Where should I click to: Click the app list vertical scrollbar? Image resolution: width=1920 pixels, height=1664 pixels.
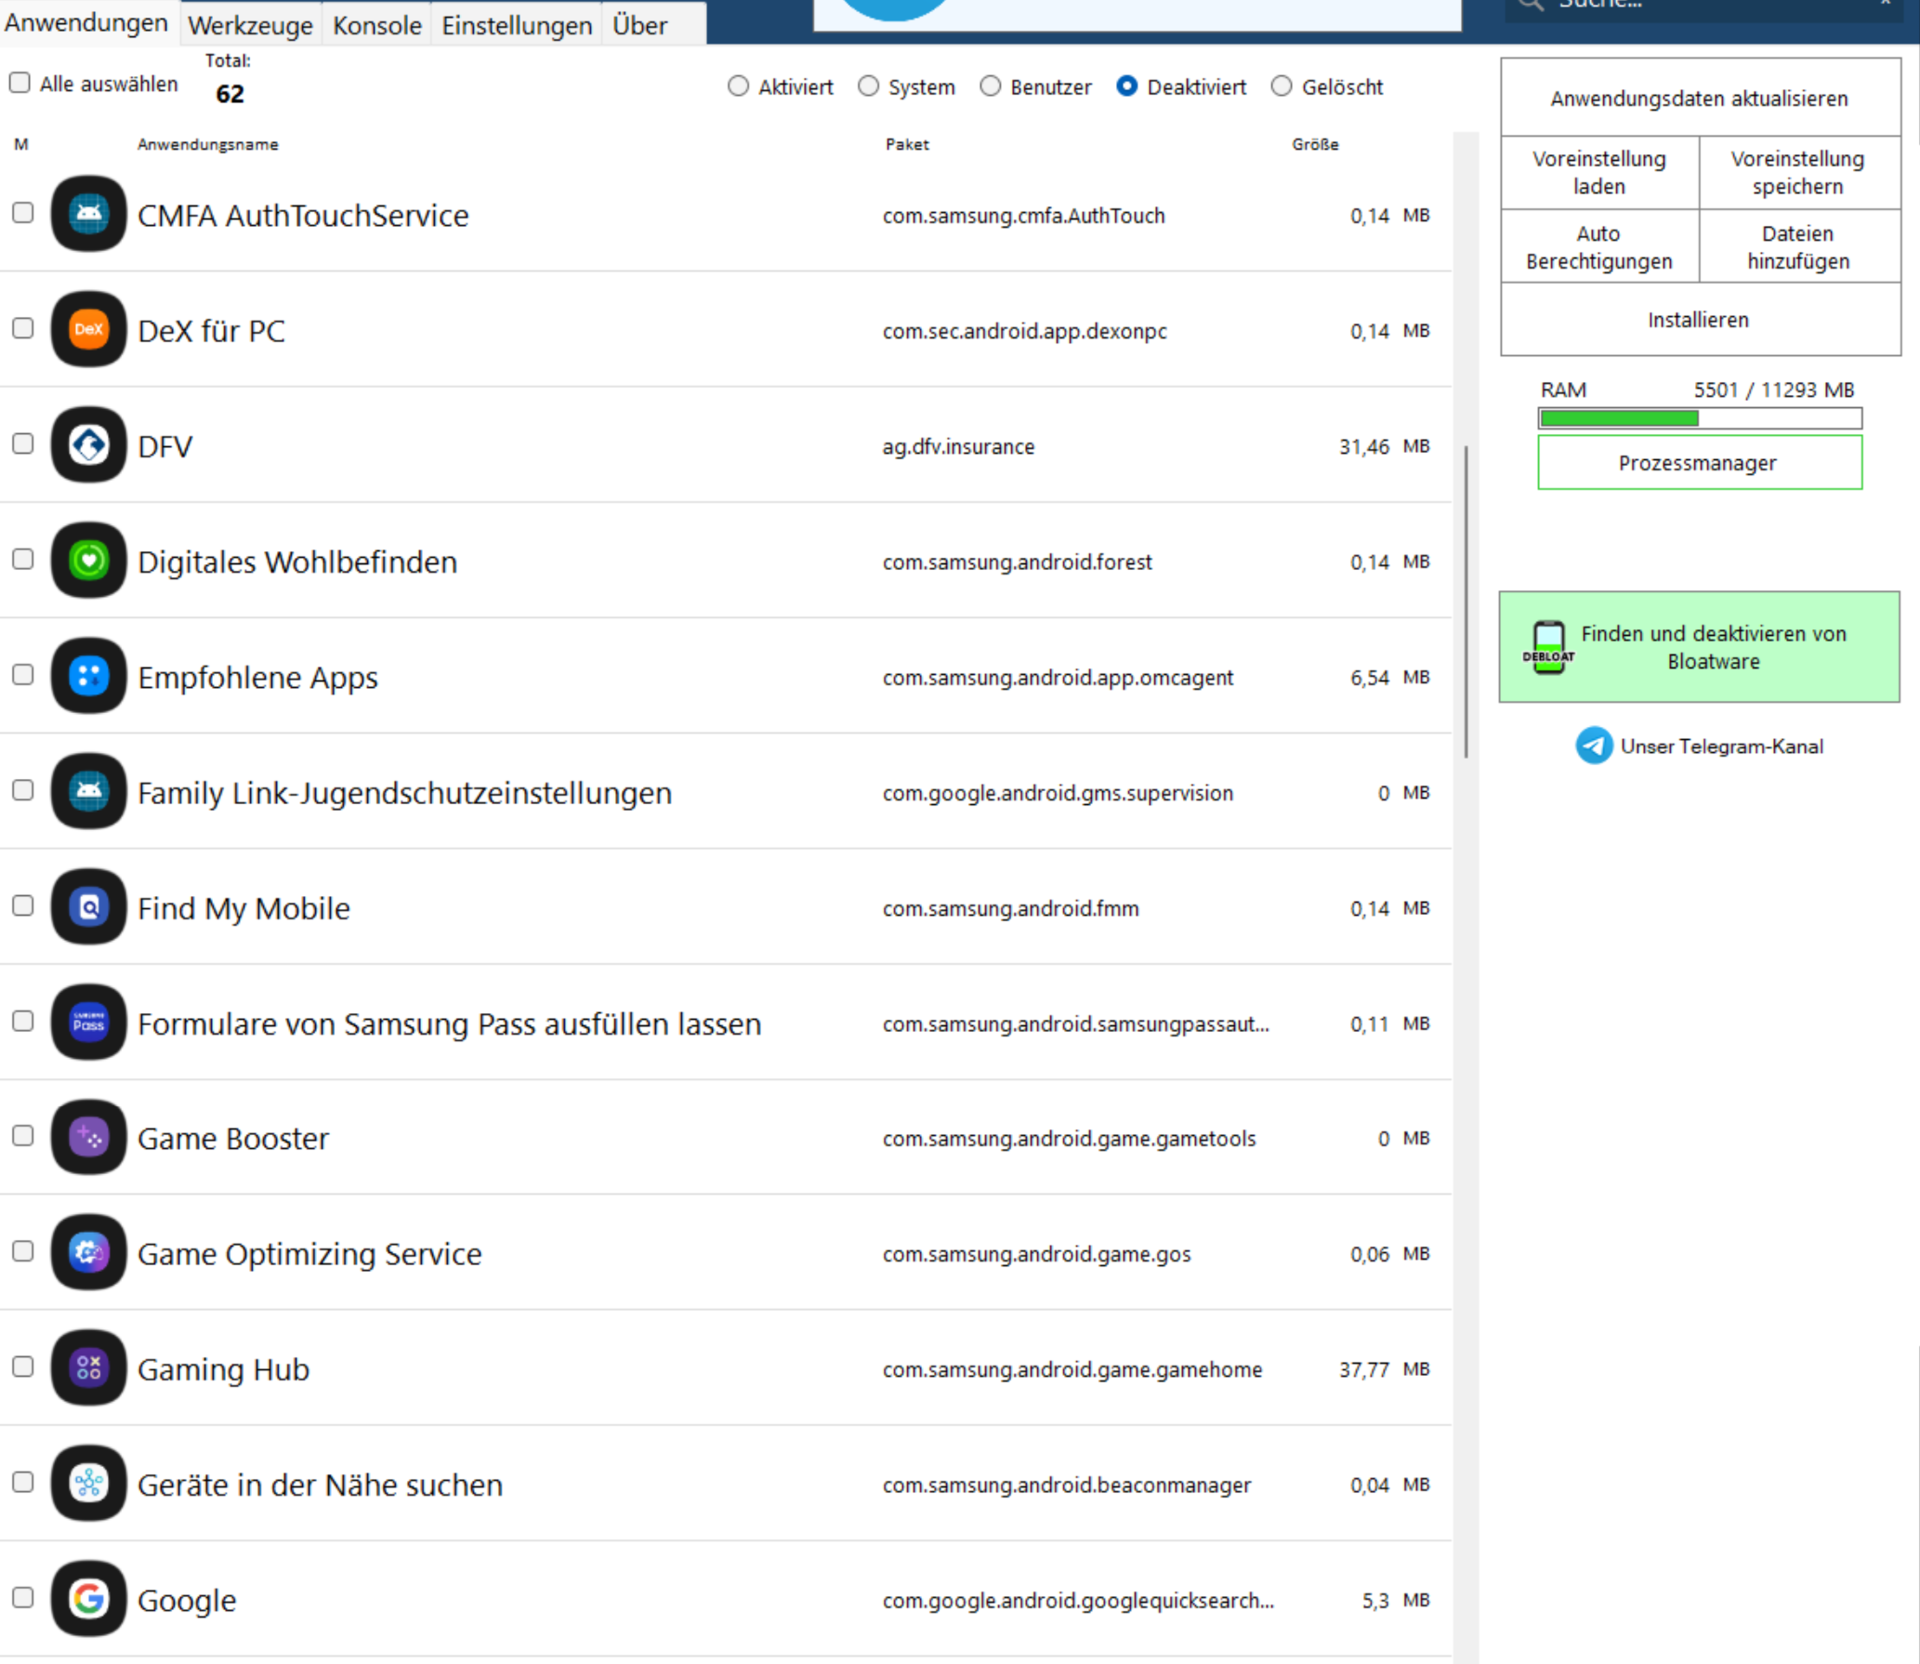coord(1466,600)
